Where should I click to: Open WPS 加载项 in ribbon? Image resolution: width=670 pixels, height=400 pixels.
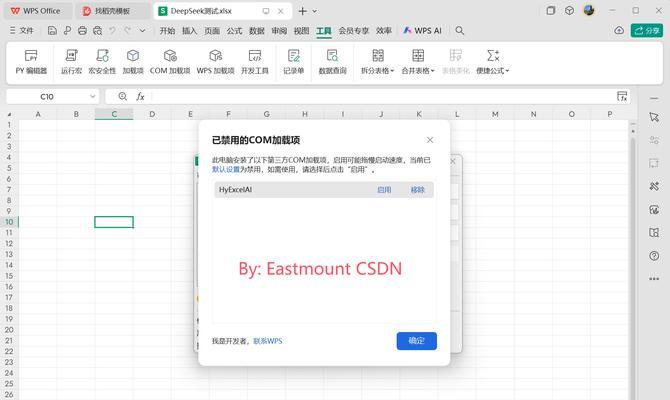215,62
